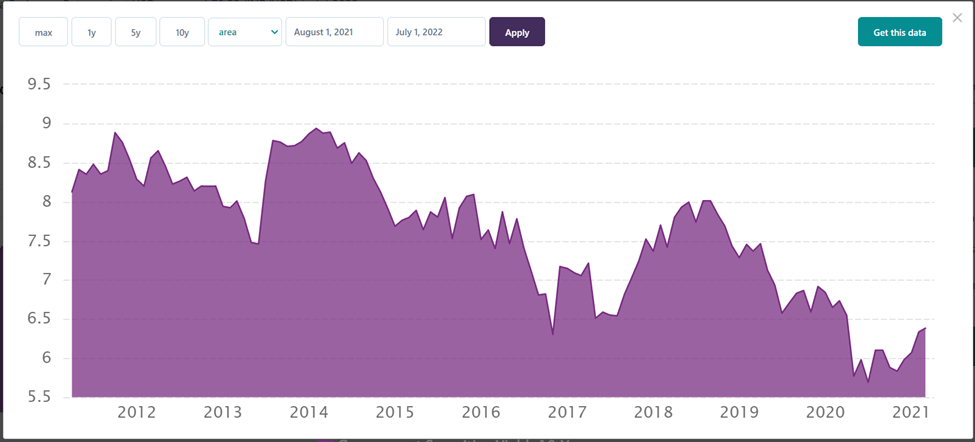Click the 7.5 value on the y-axis
975x442 pixels.
coord(38,241)
